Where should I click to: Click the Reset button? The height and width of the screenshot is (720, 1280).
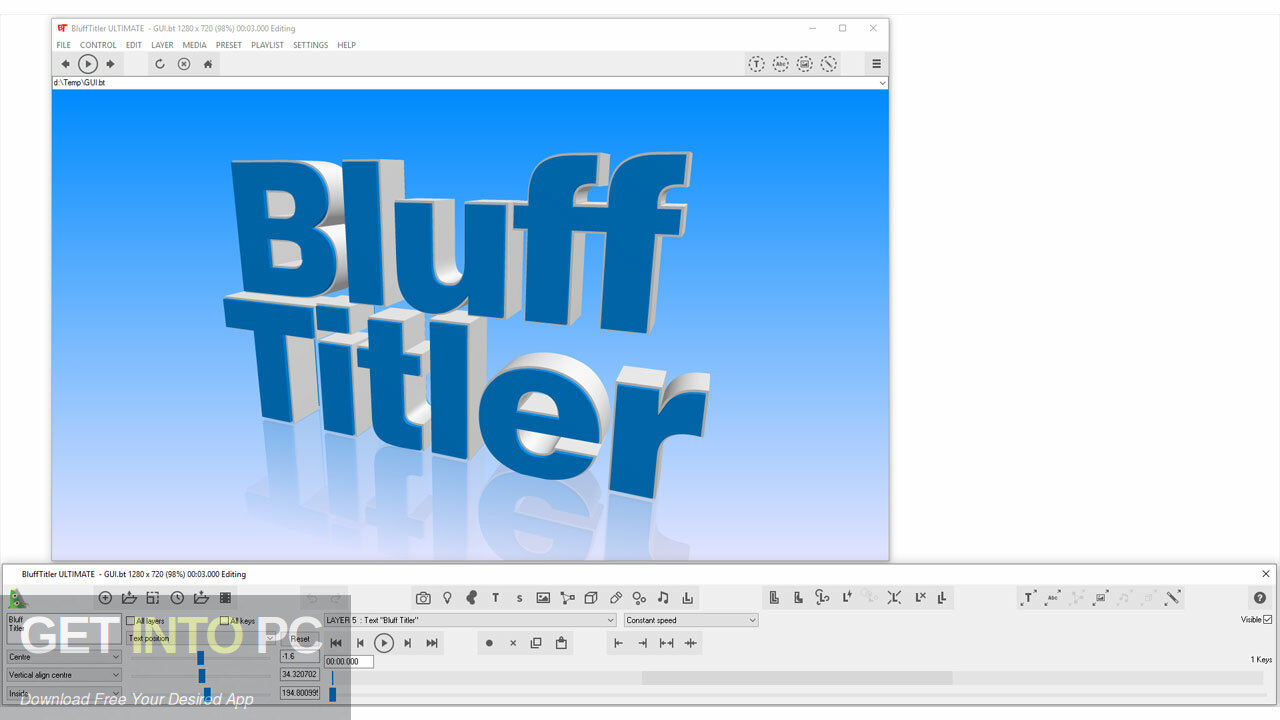300,638
